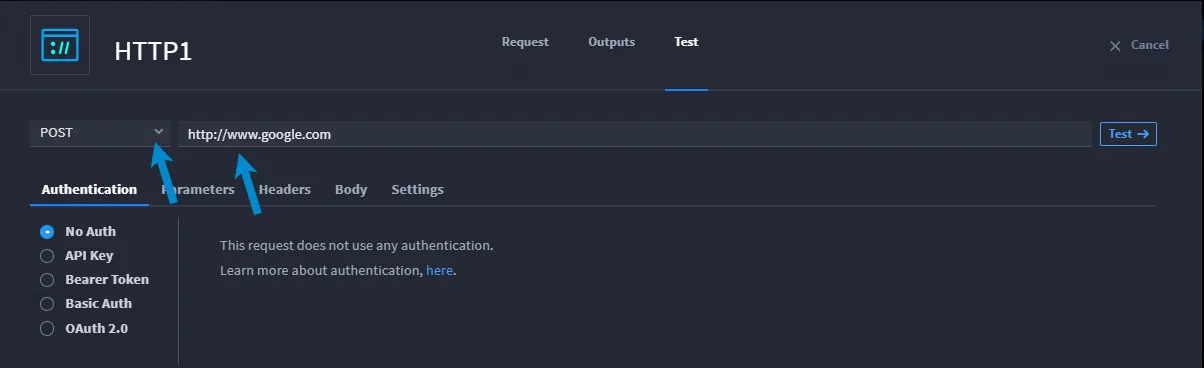This screenshot has height=368, width=1204.
Task: Click 'This request does not use any authentication' text
Action: pos(356,245)
